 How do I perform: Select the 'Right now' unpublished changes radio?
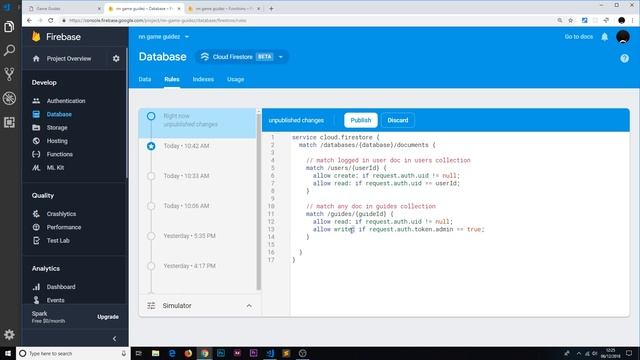pos(151,116)
